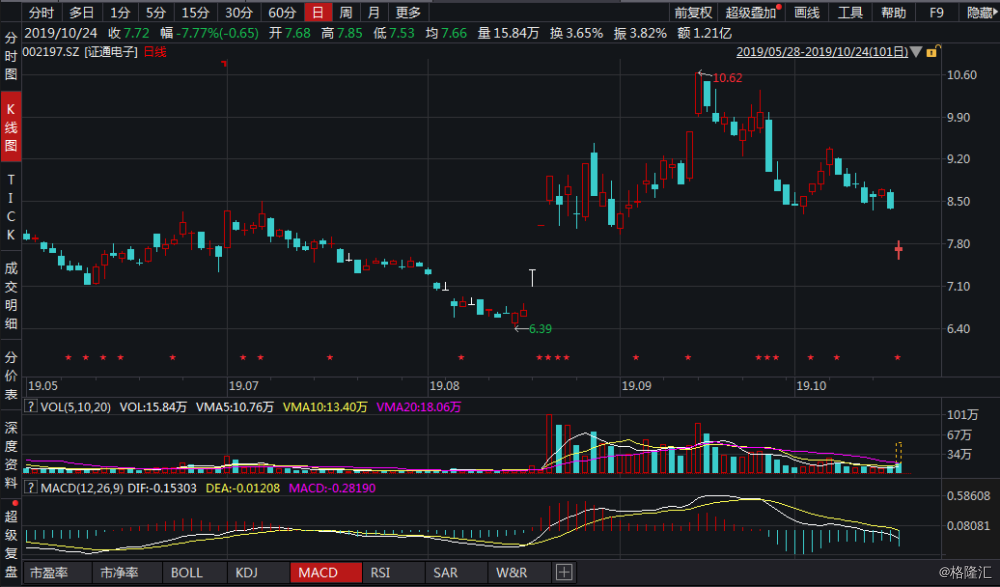
Task: Select the 日 daily period tab
Action: tap(318, 12)
